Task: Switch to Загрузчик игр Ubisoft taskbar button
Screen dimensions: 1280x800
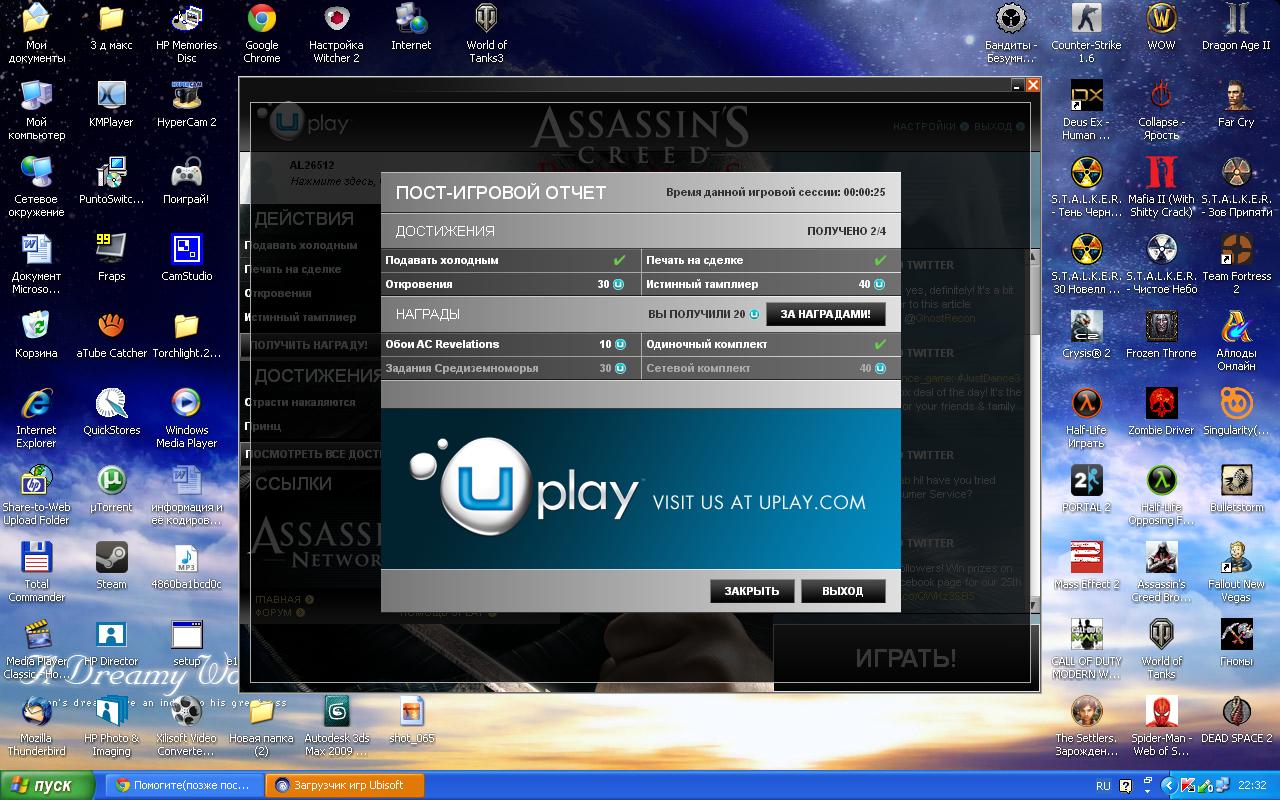Action: pos(345,785)
